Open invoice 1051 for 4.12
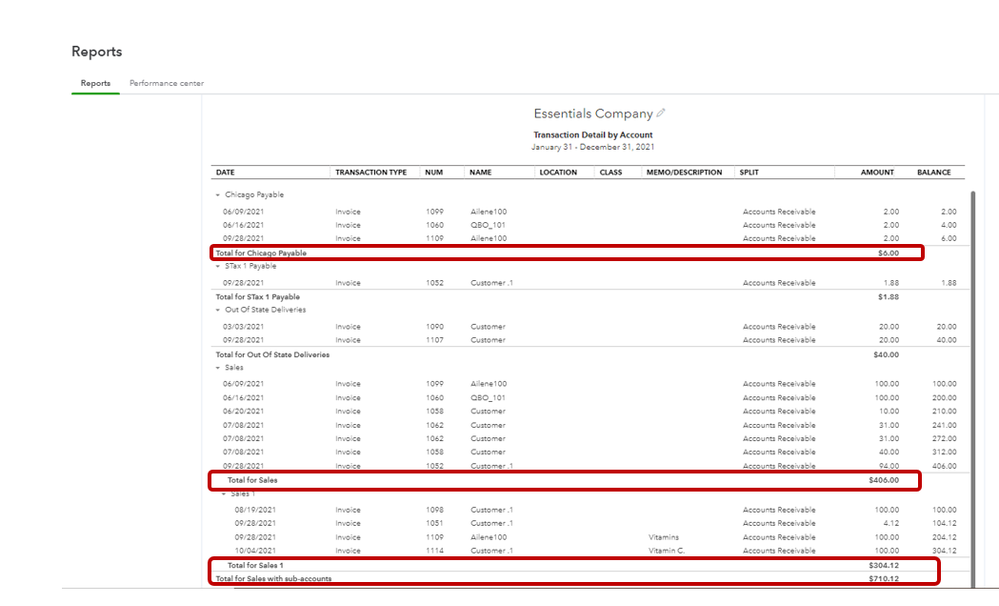The image size is (999, 606). coord(589,523)
